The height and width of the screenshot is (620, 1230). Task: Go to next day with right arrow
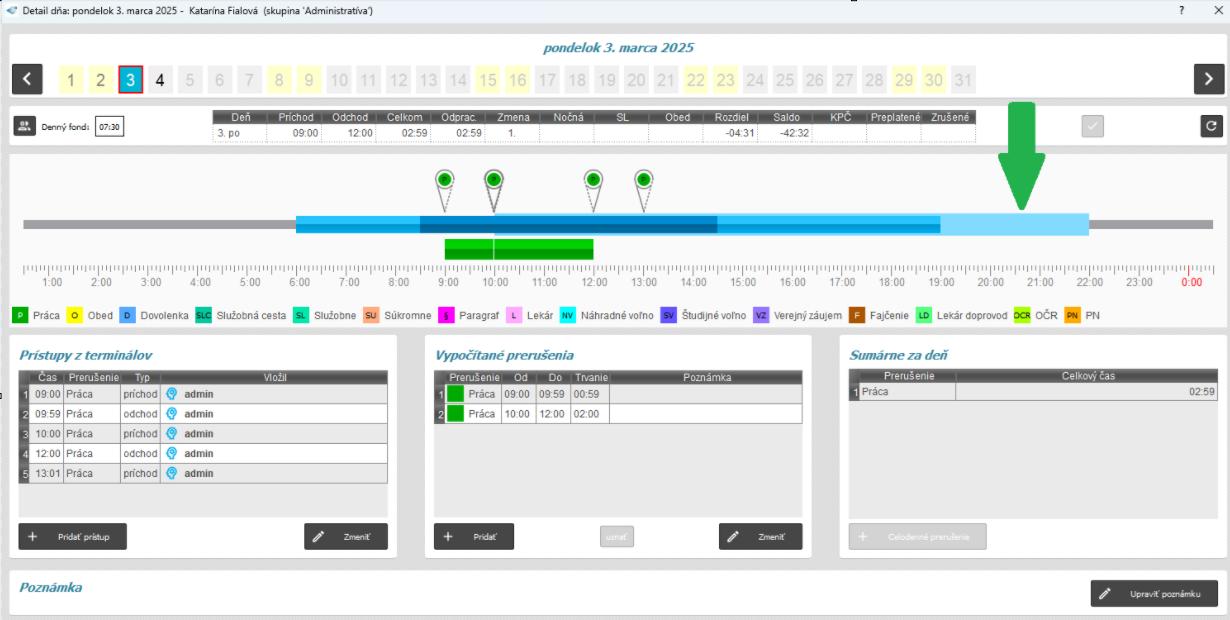point(1209,79)
